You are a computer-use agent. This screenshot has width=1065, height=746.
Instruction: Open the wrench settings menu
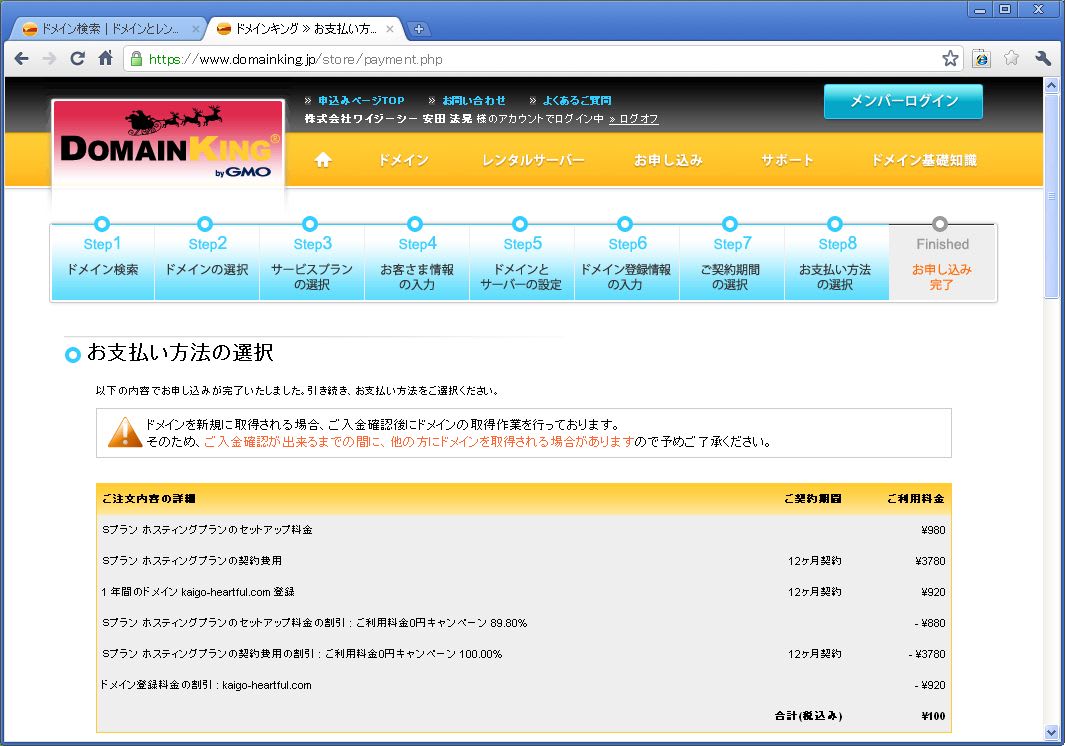(x=1043, y=59)
